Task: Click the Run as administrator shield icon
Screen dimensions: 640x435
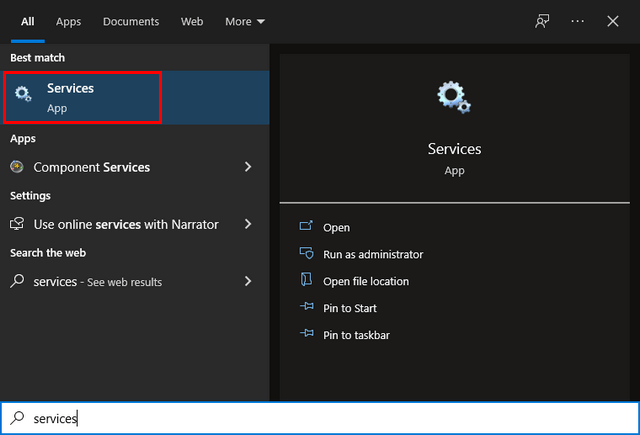Action: coord(307,253)
